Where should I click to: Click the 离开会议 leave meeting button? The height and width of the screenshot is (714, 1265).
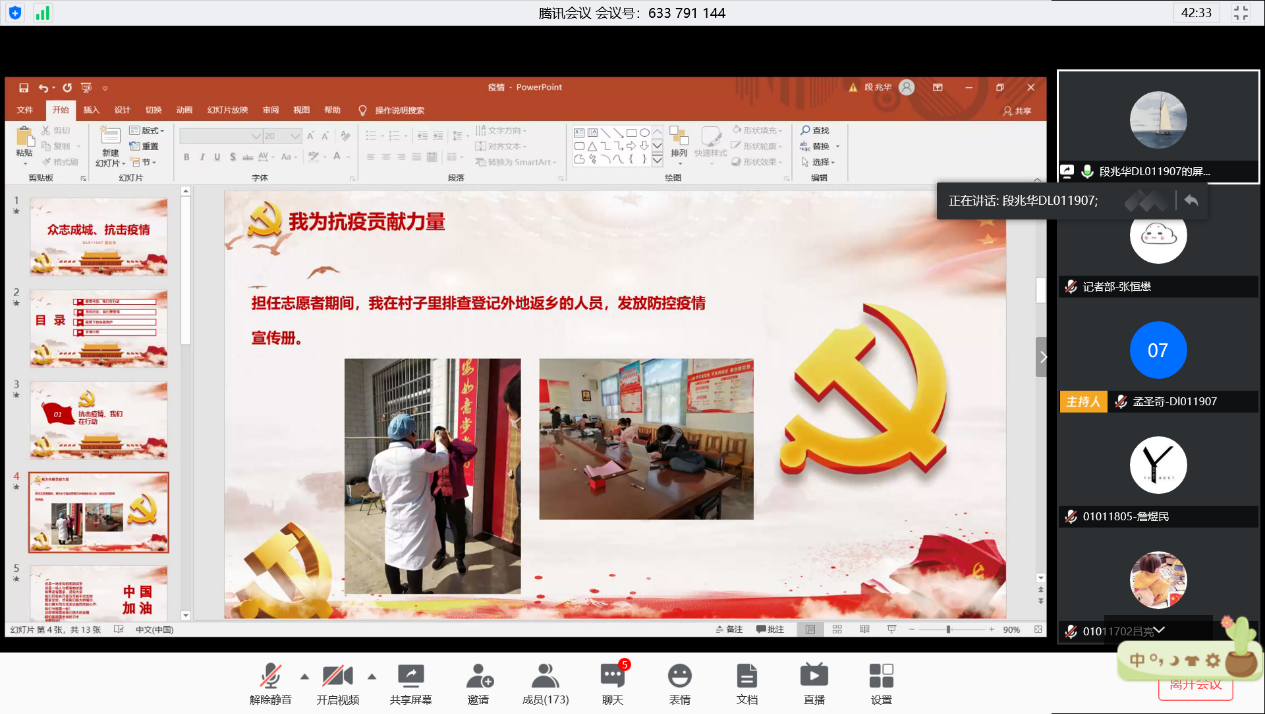pos(1195,685)
